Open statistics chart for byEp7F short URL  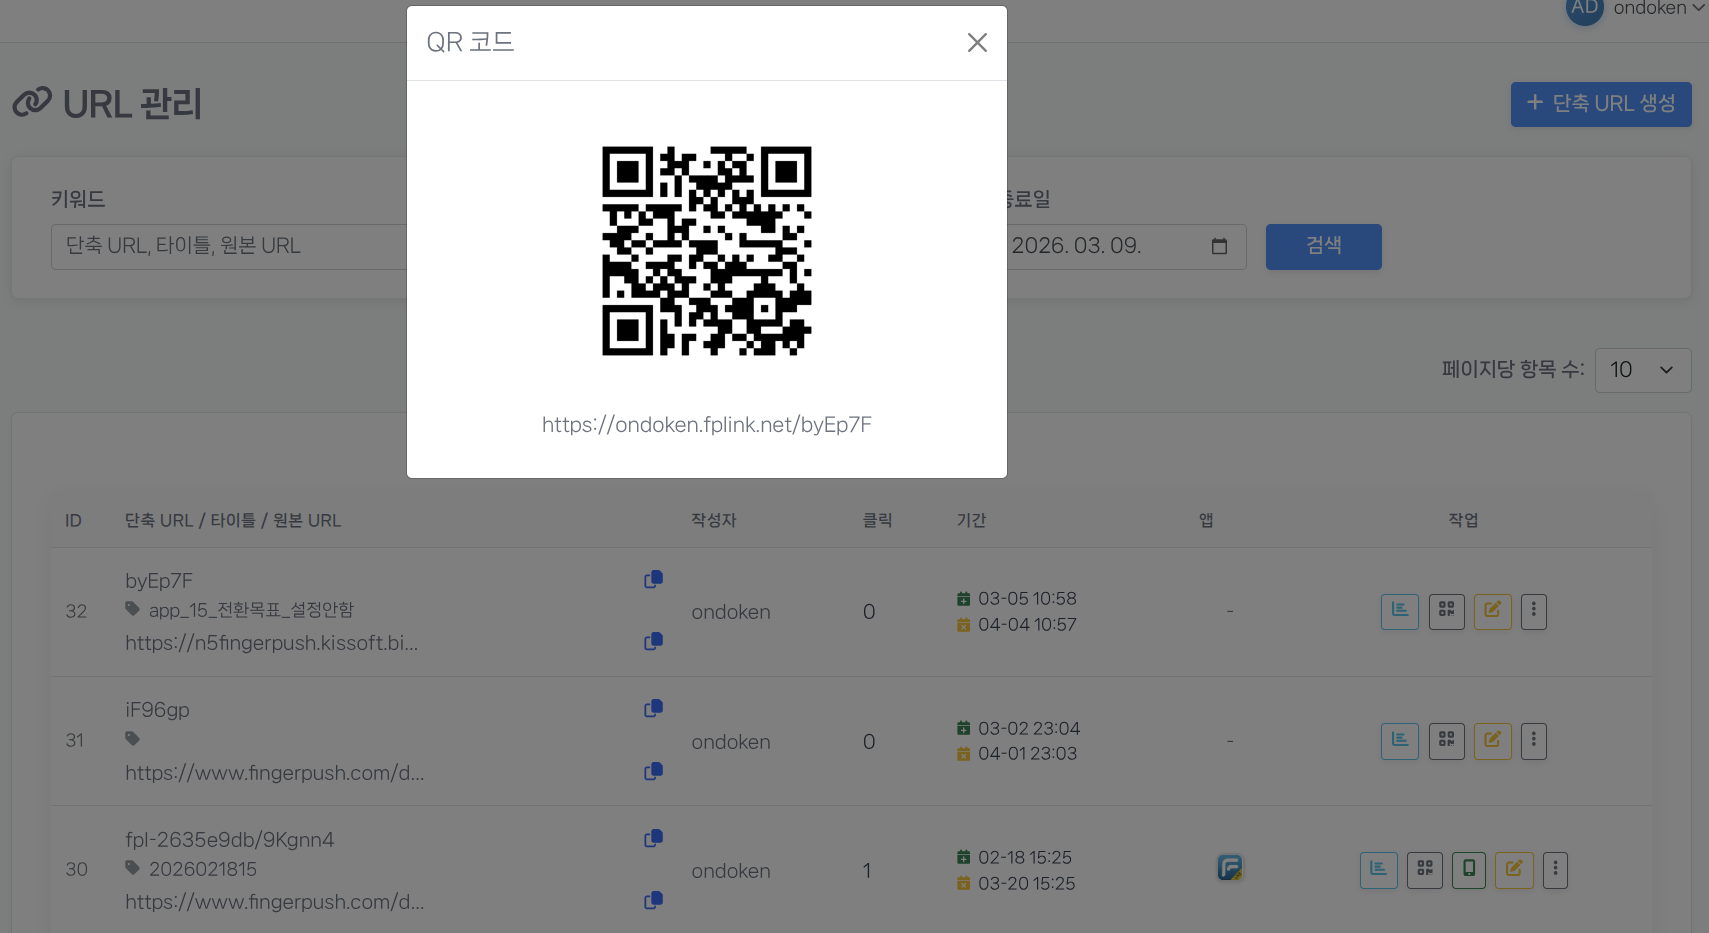click(x=1399, y=611)
